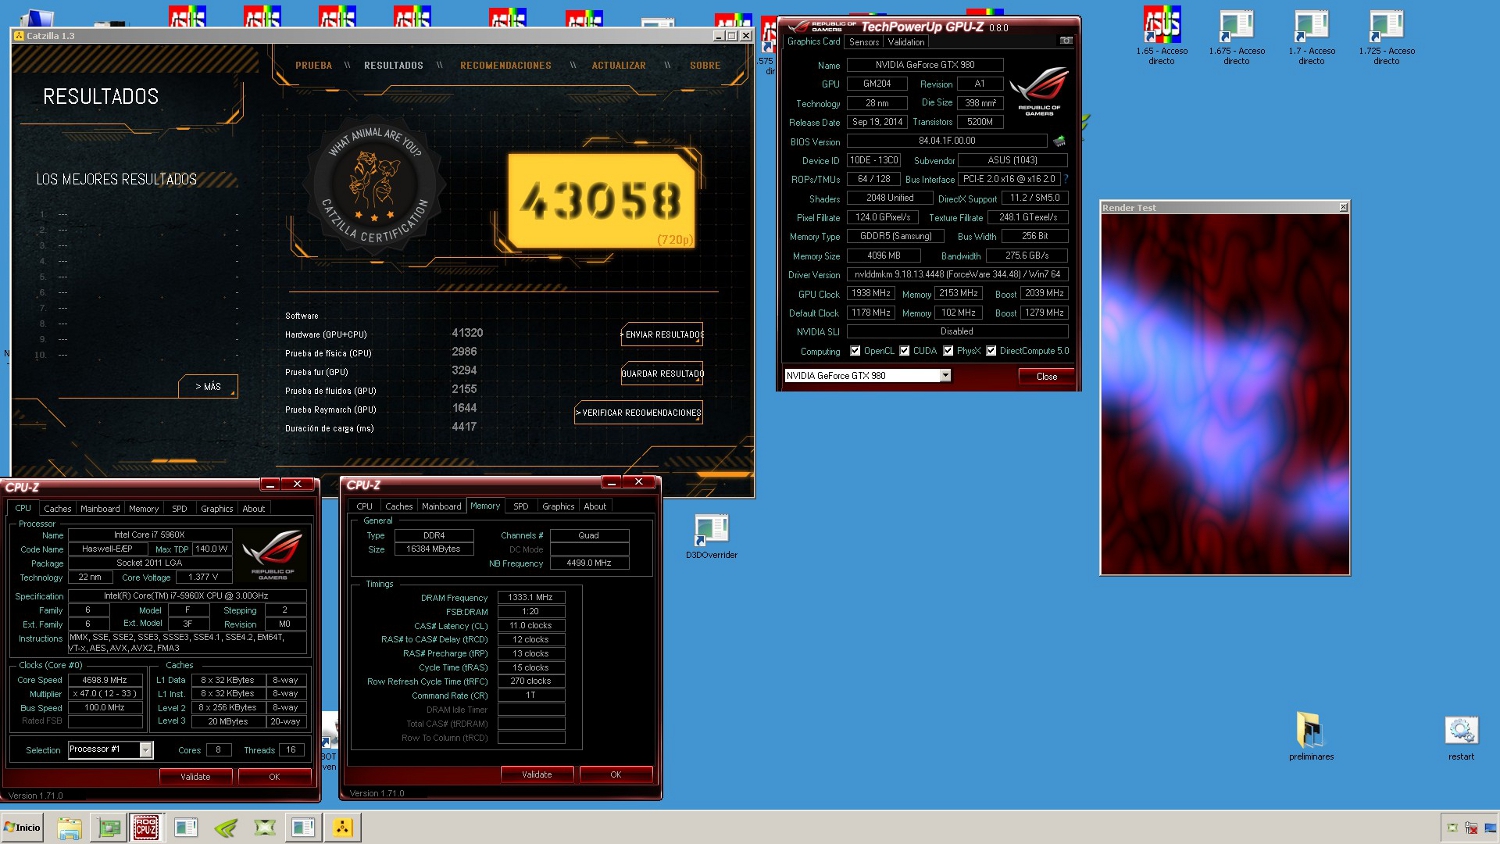This screenshot has height=844, width=1500.
Task: Click GUARDAR RESULTADO button
Action: tap(662, 374)
